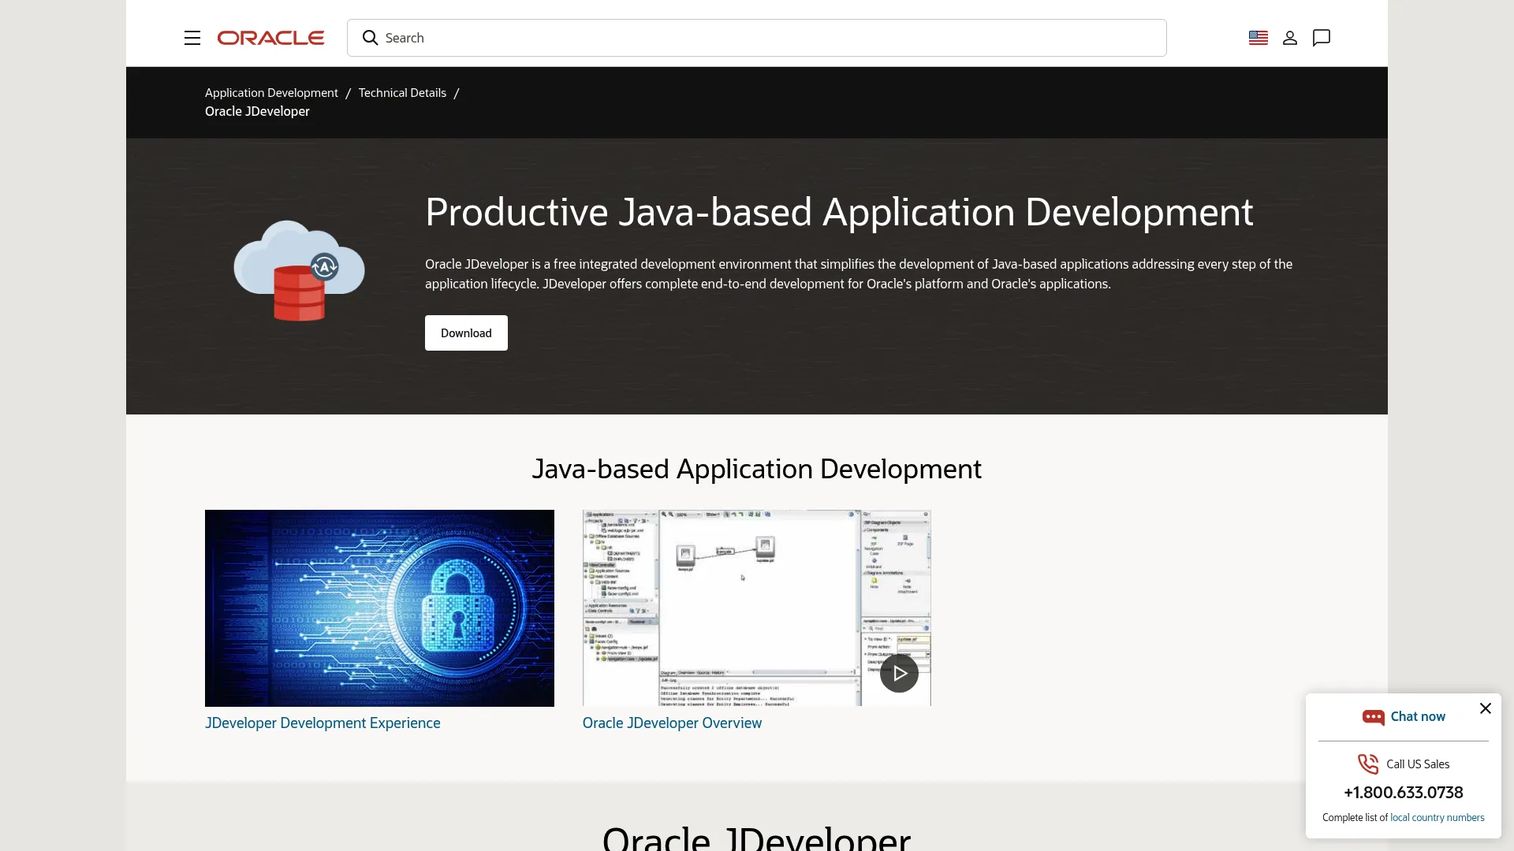The width and height of the screenshot is (1514, 851).
Task: Click the Oracle JDeveloper breadcrumb text
Action: pyautogui.click(x=257, y=111)
